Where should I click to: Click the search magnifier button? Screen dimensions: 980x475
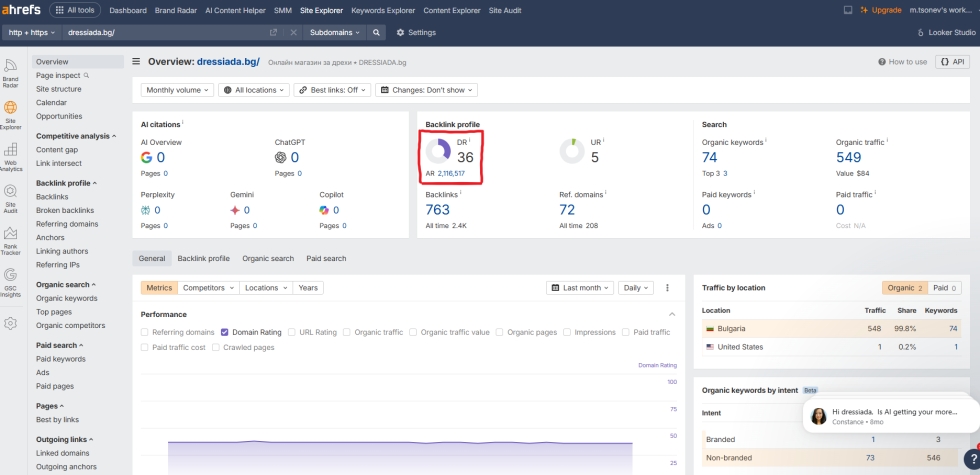tap(376, 32)
